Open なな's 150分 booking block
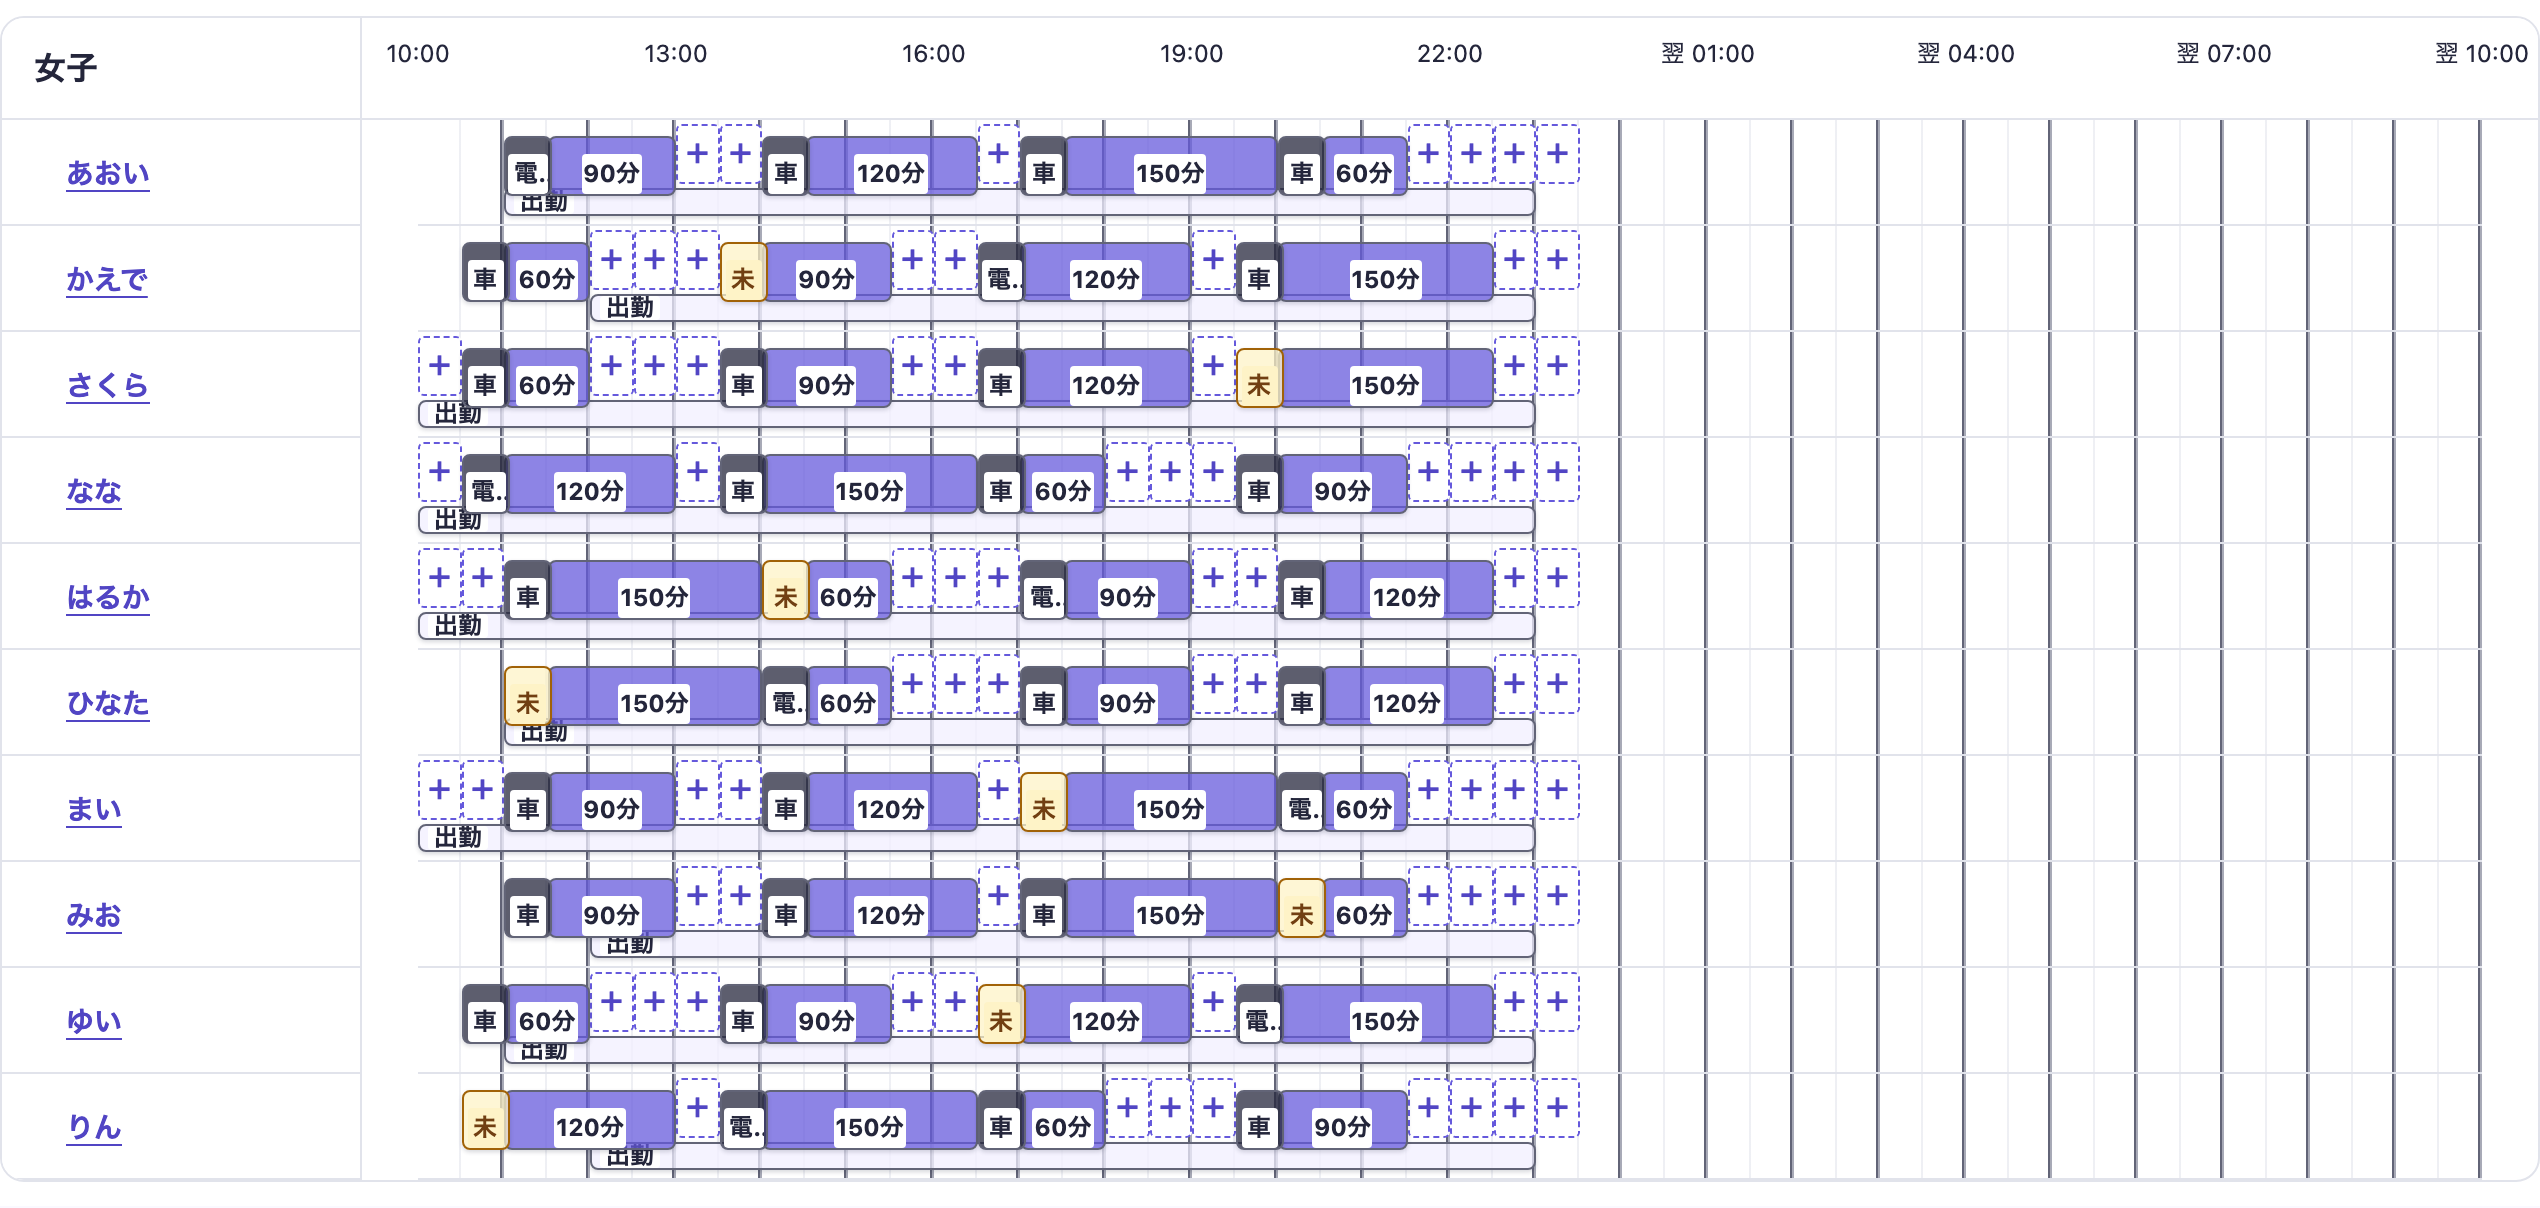 click(870, 484)
